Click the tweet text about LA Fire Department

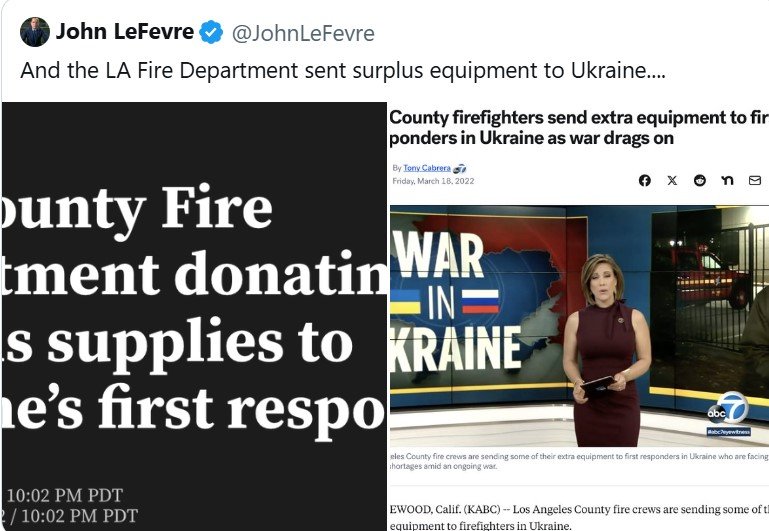point(343,71)
